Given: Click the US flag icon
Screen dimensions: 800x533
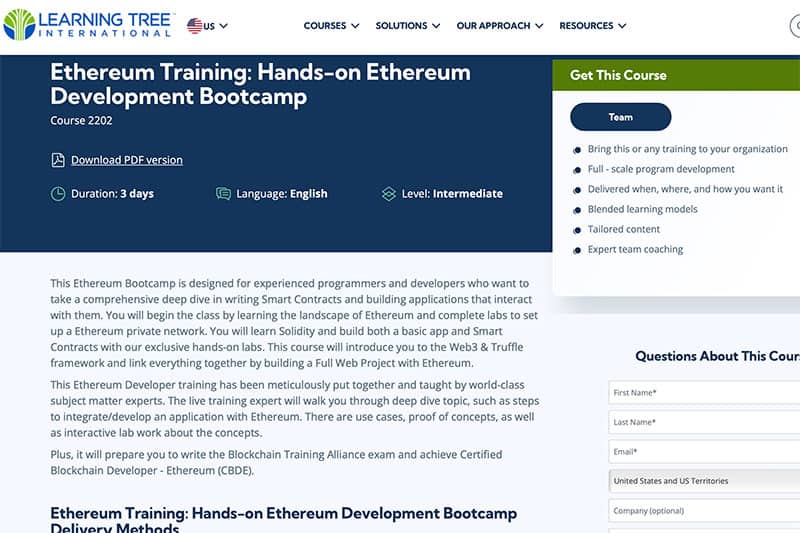Looking at the screenshot, I should coord(194,26).
